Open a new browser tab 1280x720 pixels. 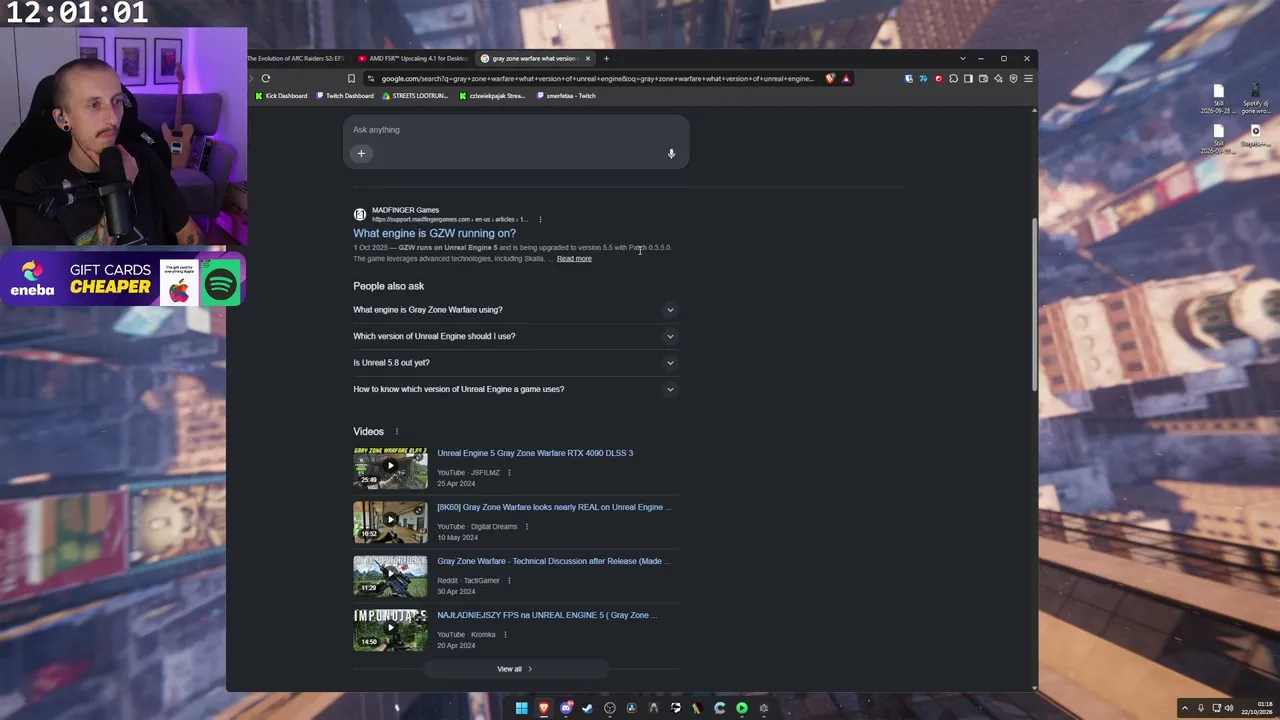(606, 58)
